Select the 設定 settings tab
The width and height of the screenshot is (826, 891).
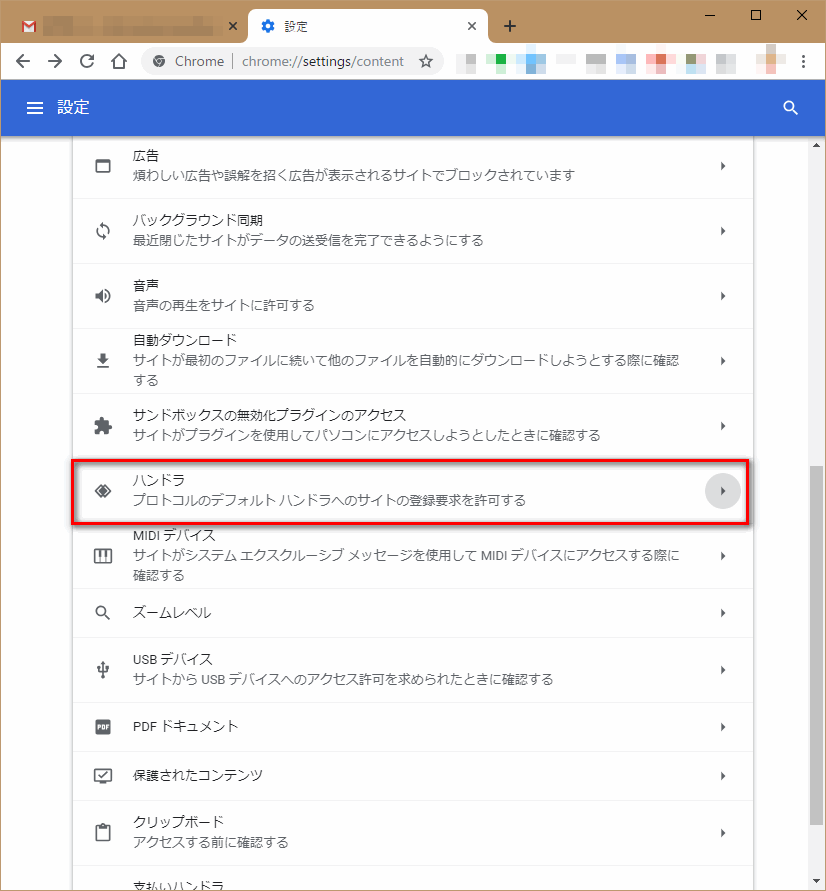pos(365,26)
